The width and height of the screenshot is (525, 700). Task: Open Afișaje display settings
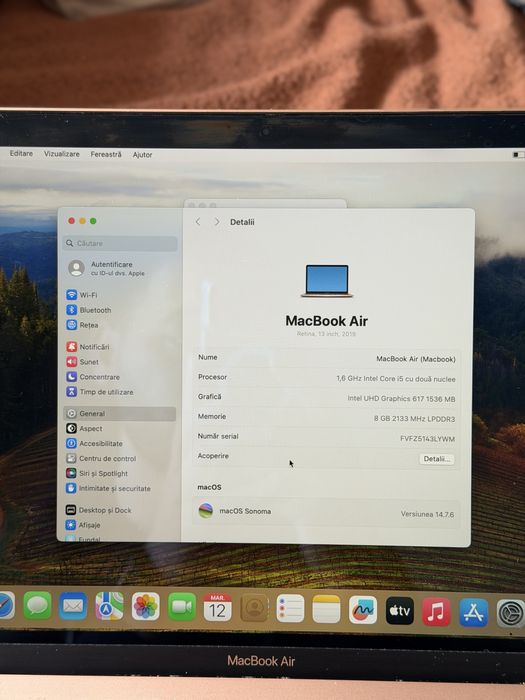[x=83, y=525]
